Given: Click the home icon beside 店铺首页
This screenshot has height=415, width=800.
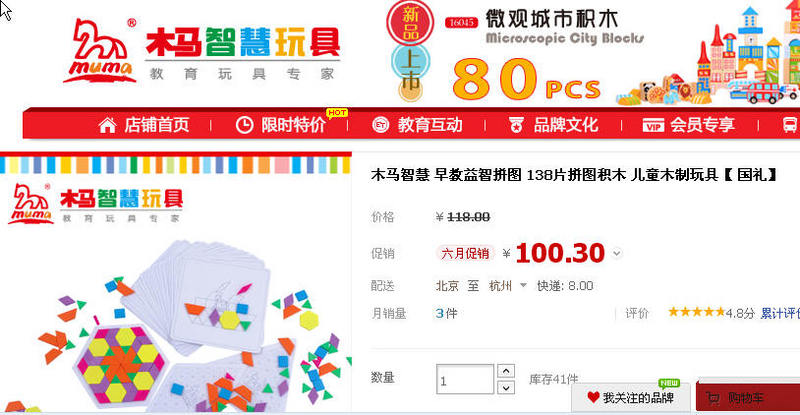Looking at the screenshot, I should [107, 125].
